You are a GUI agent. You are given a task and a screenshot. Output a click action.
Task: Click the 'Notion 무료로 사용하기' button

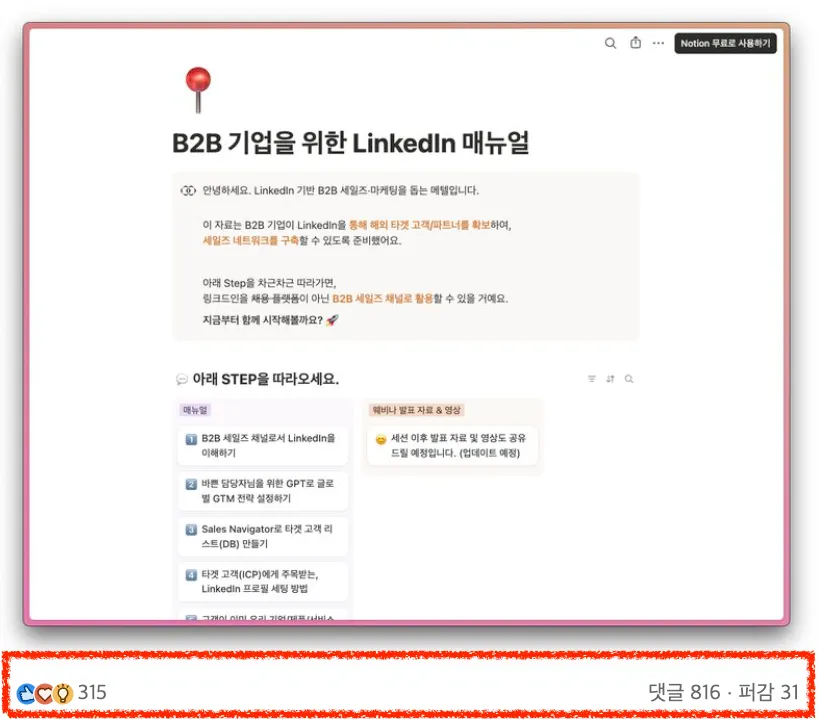pos(726,44)
